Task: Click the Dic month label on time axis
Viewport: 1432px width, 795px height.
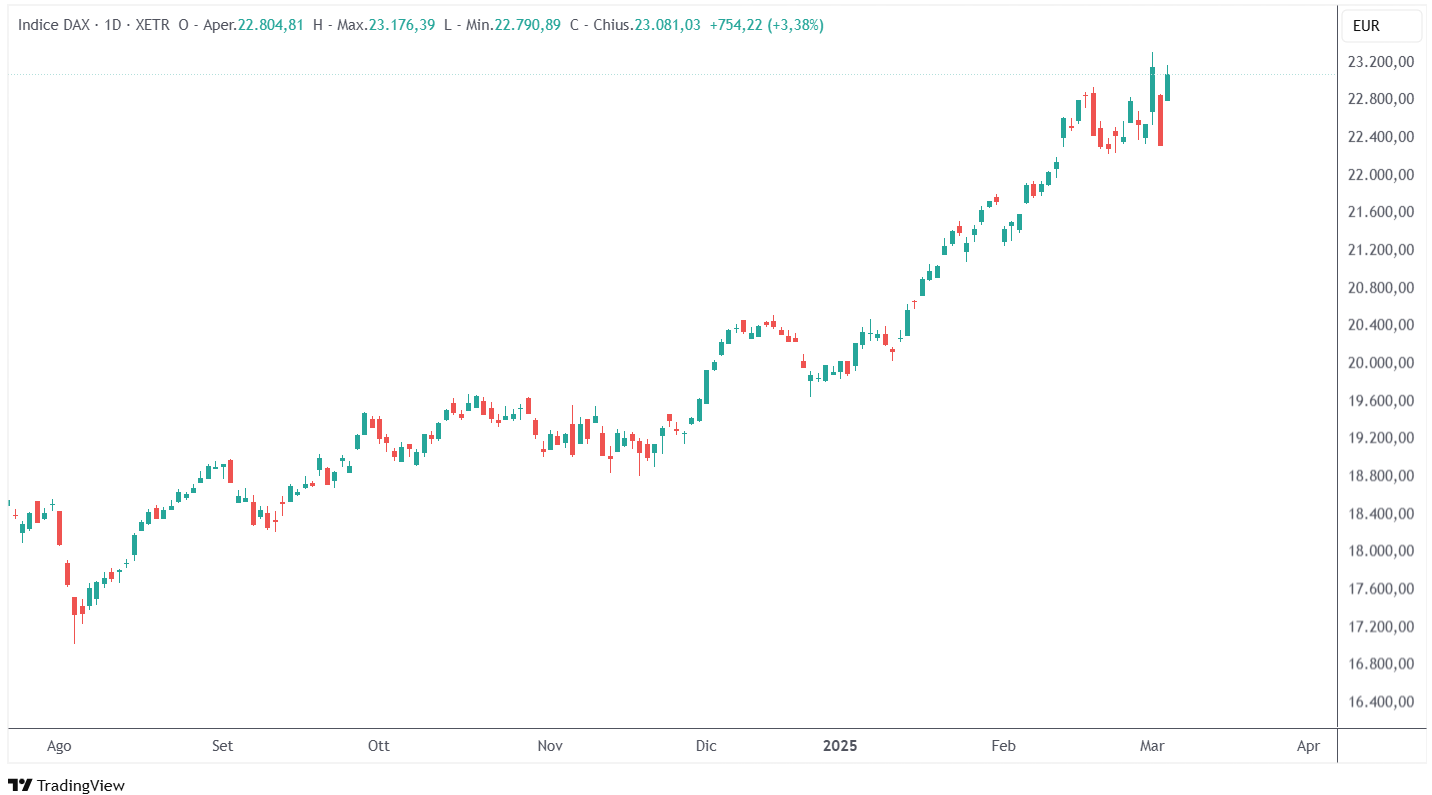Action: coord(706,746)
